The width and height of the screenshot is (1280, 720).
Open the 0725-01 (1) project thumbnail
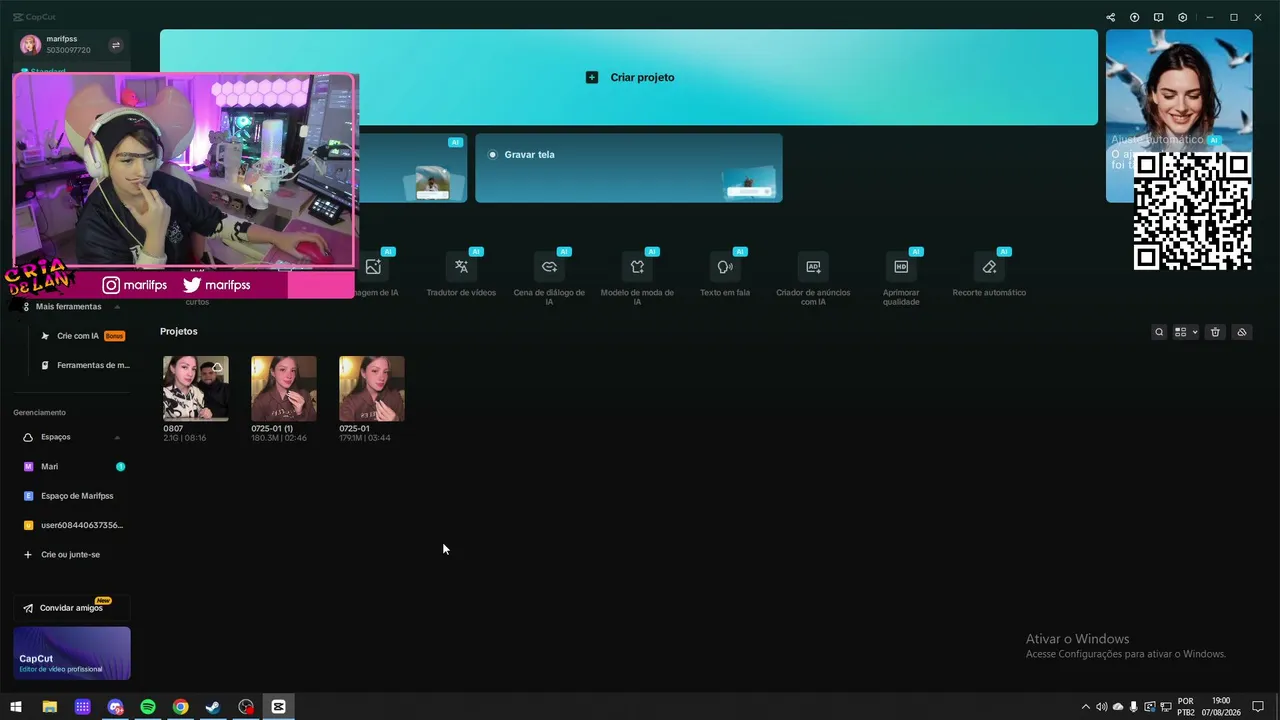(x=284, y=388)
